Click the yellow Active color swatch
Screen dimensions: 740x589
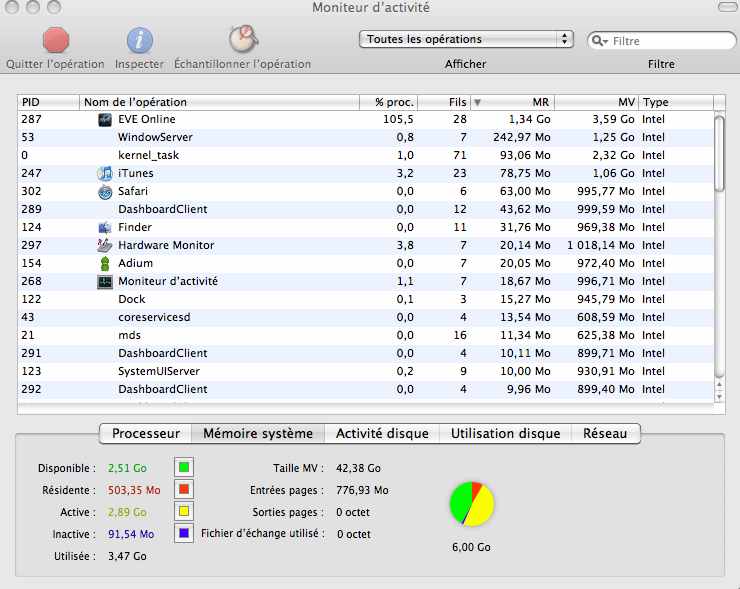(184, 512)
